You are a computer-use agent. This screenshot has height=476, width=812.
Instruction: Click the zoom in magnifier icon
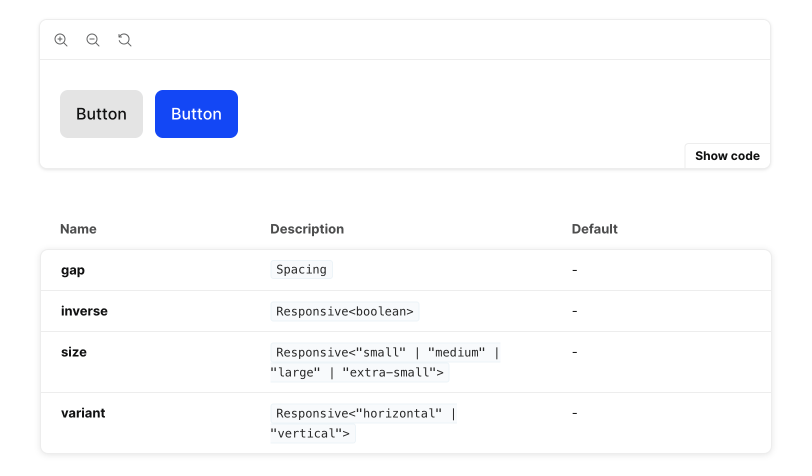click(x=61, y=40)
